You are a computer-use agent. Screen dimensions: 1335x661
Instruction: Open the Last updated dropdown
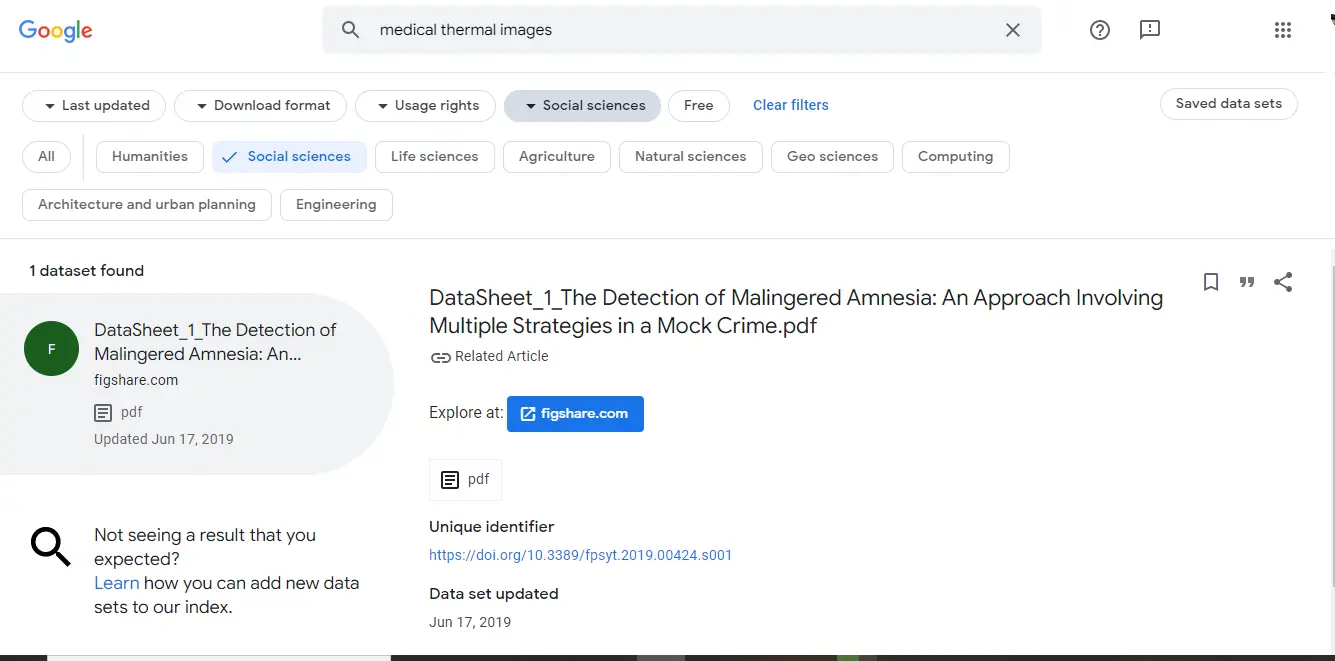point(93,105)
